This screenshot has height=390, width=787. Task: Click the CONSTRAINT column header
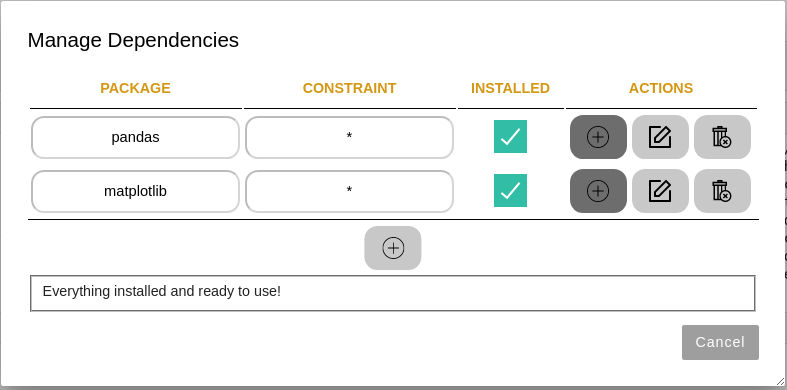click(x=349, y=88)
